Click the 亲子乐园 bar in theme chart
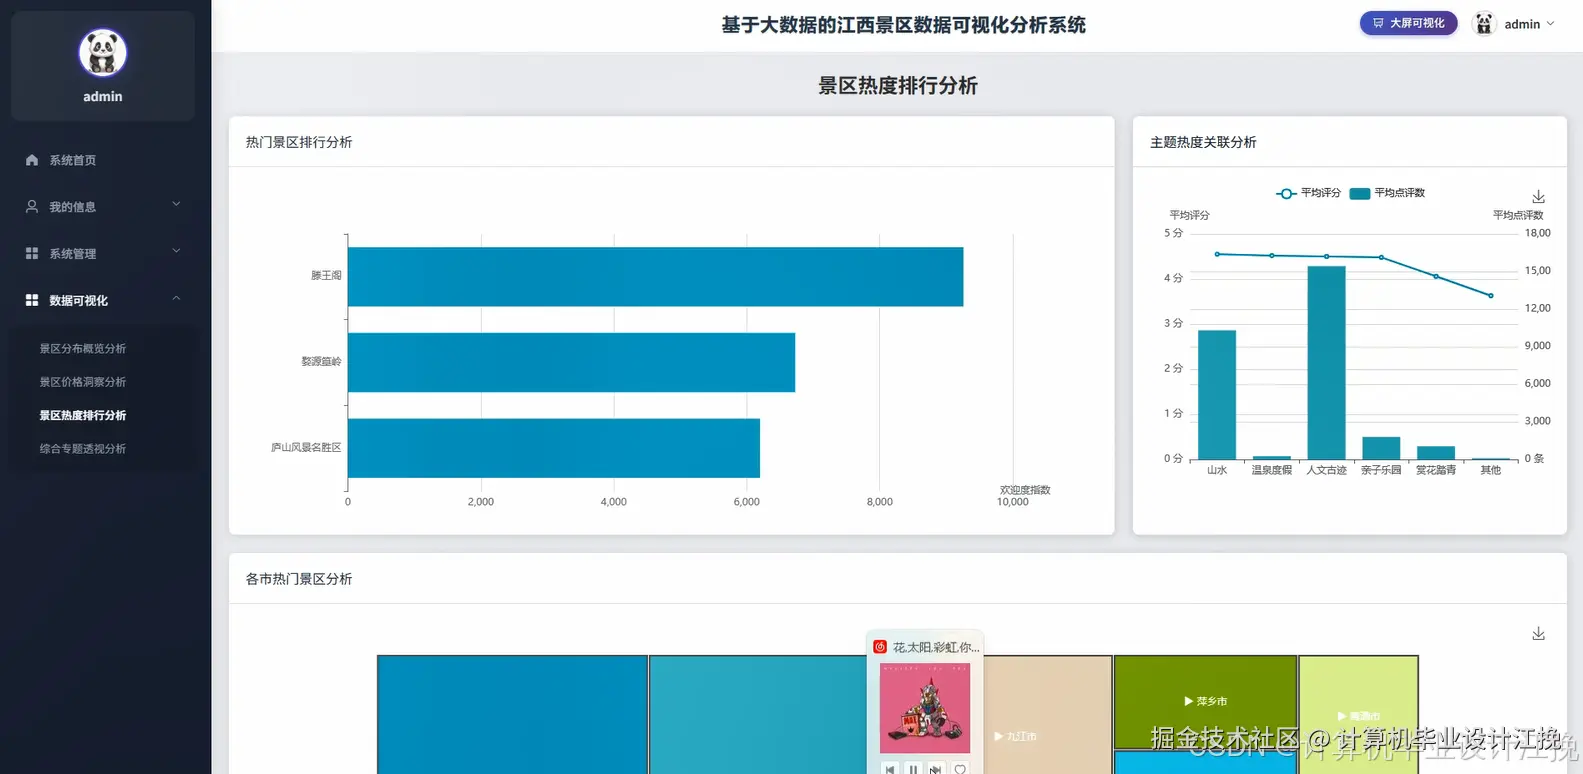Screen dimensions: 1583x774 click(1381, 448)
